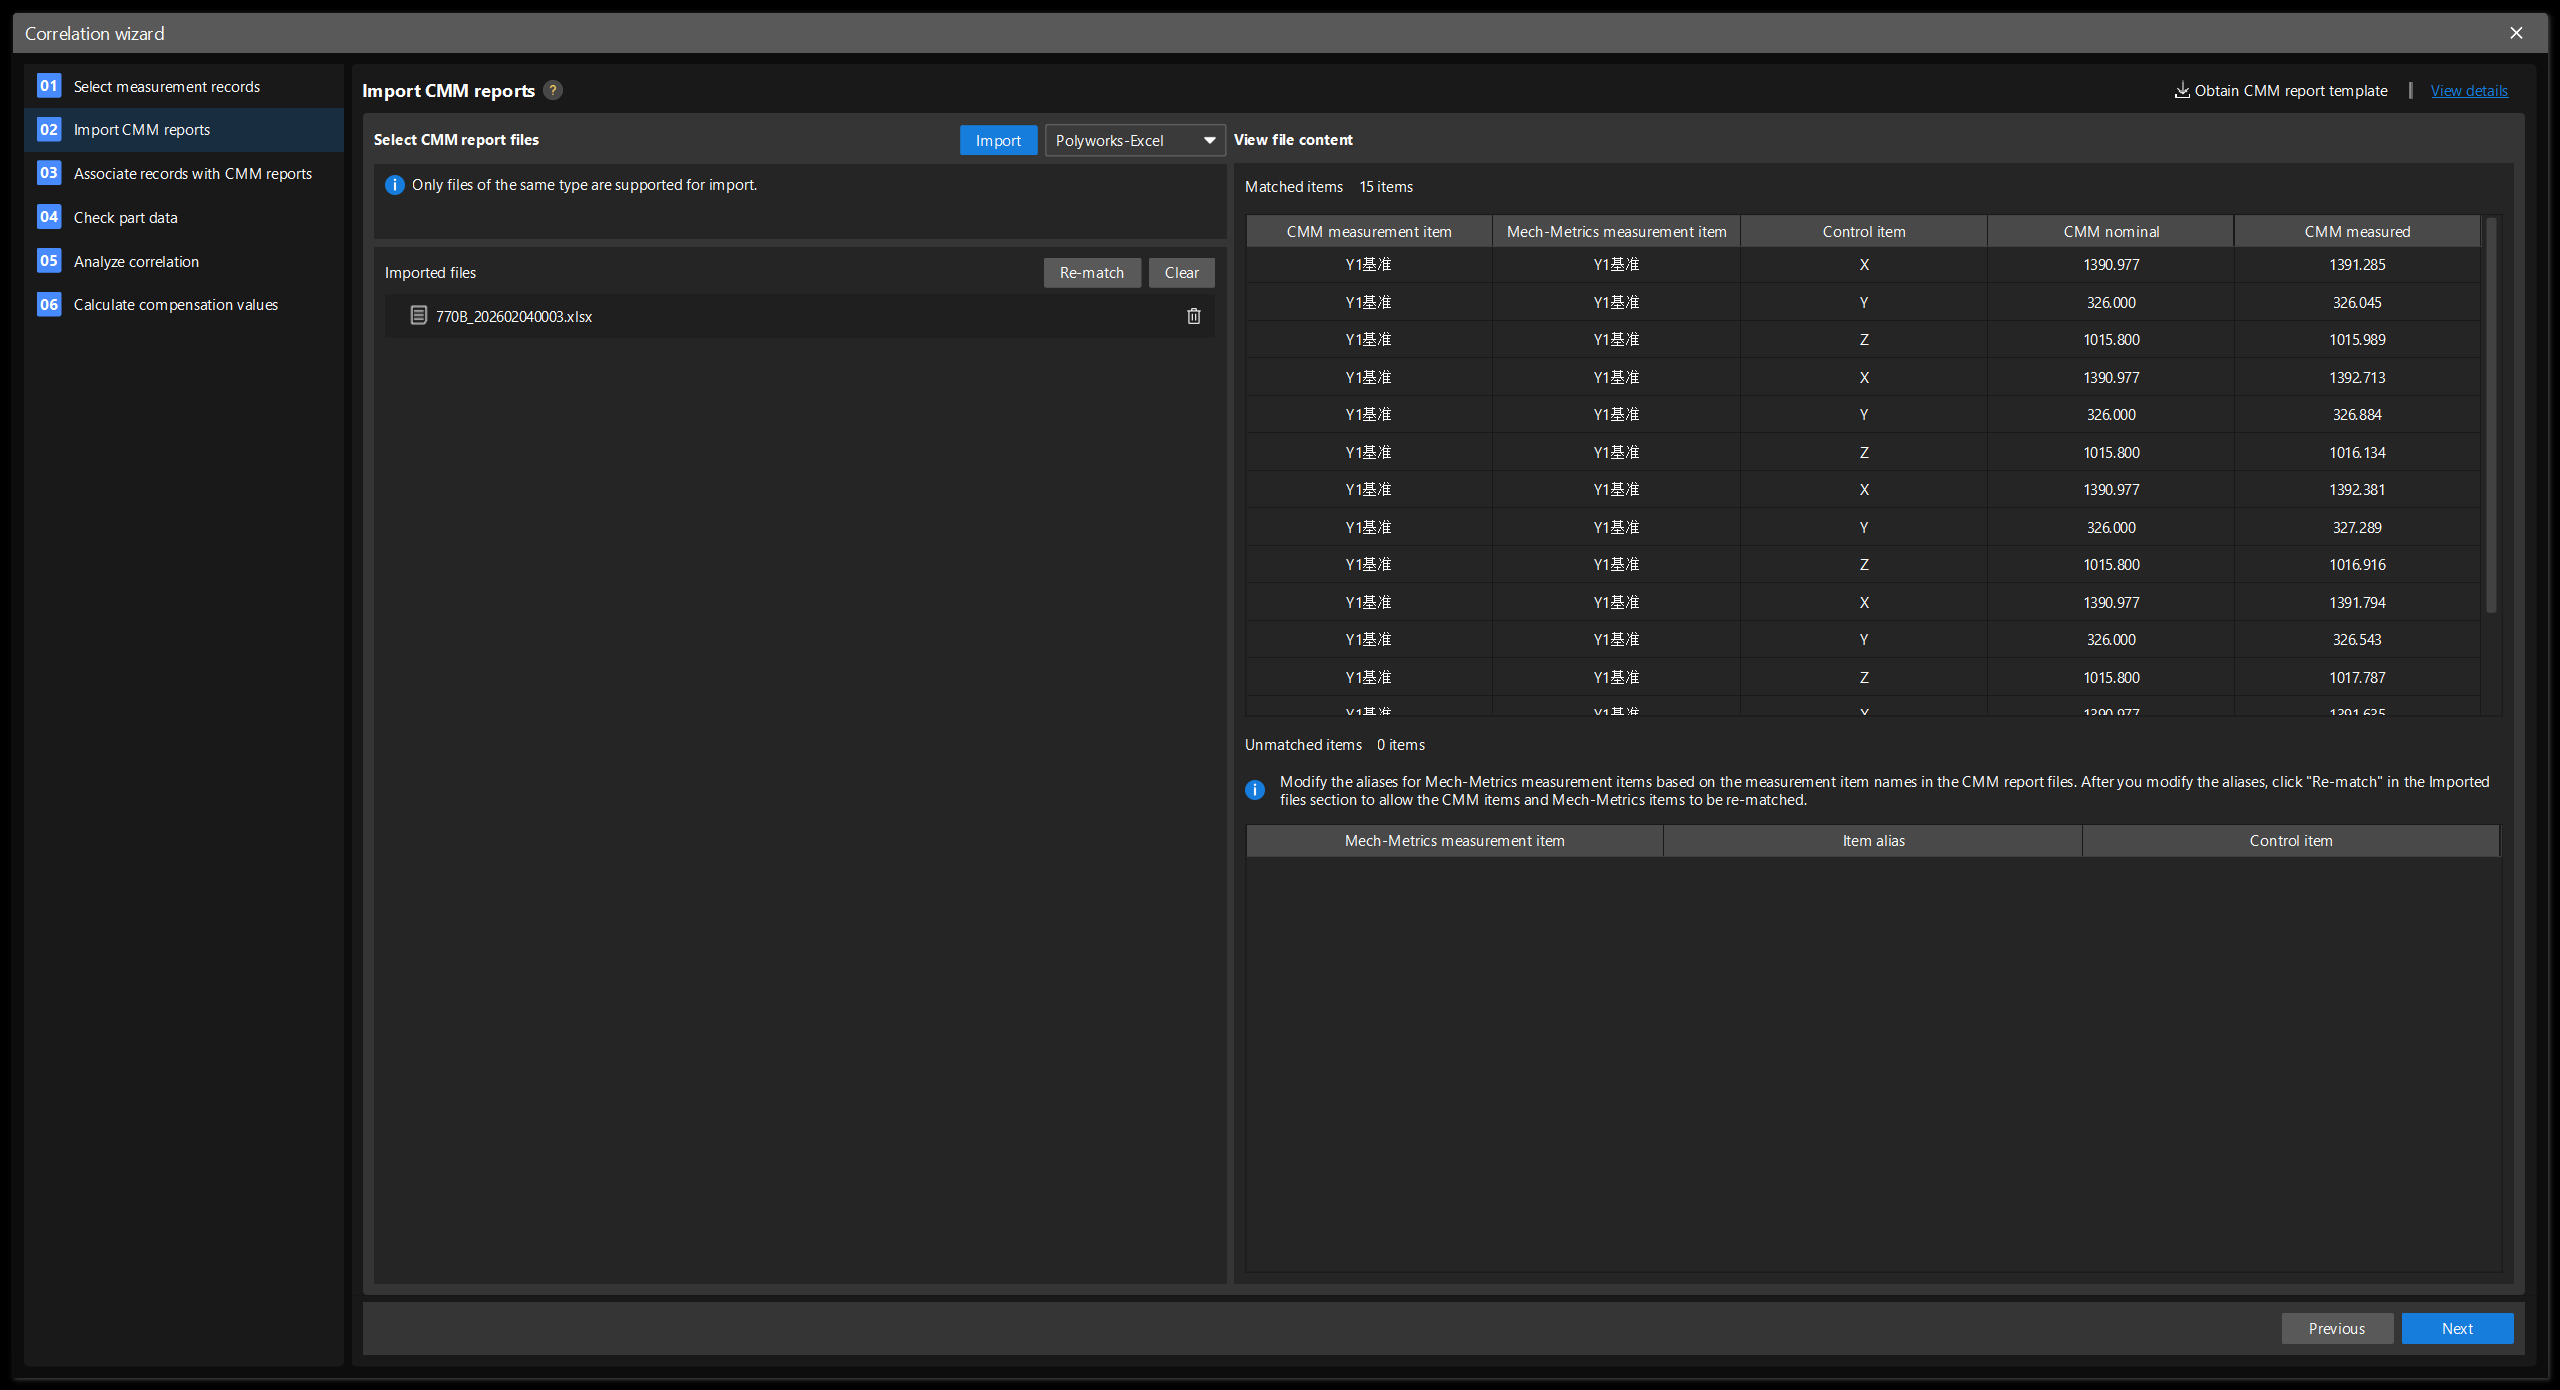Click Next to proceed
Image resolution: width=2560 pixels, height=1390 pixels.
click(x=2457, y=1328)
